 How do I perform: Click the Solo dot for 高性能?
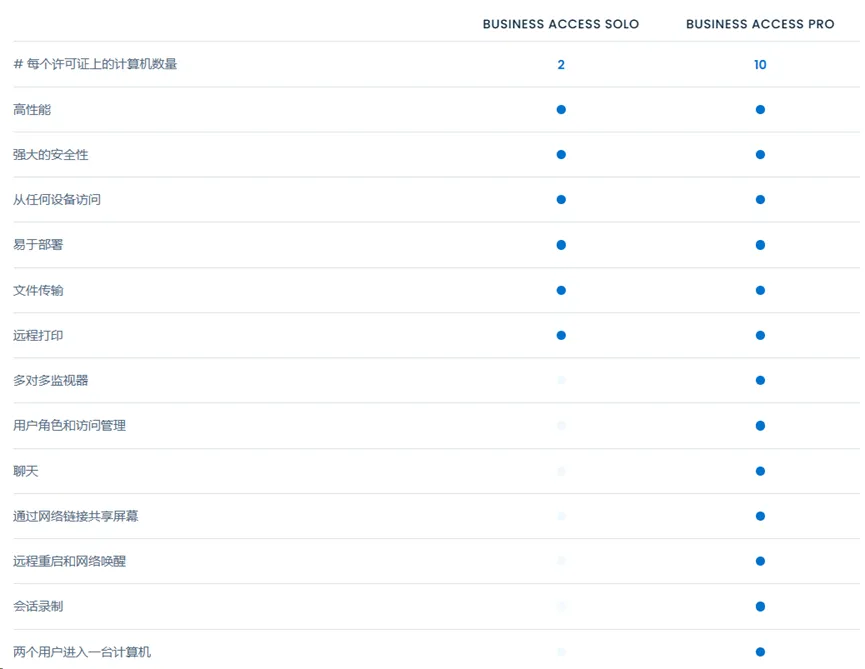pyautogui.click(x=561, y=110)
